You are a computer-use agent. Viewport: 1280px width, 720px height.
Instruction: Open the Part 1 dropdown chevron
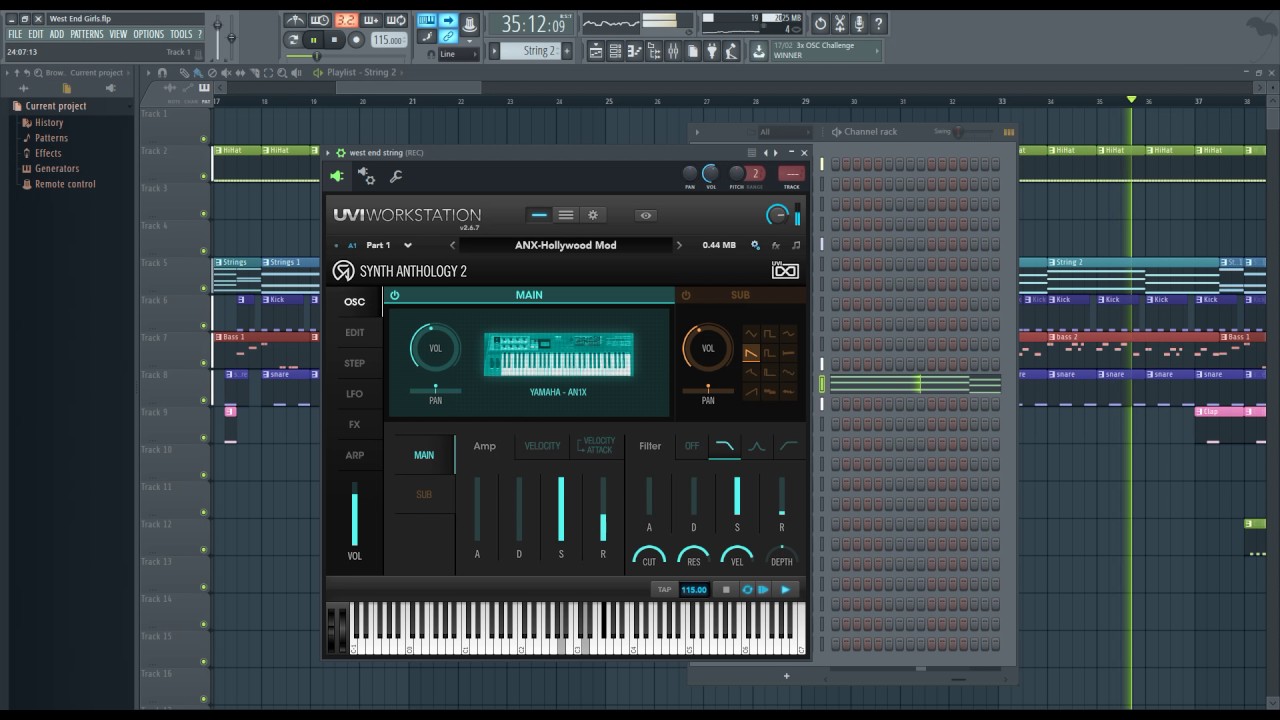tap(408, 245)
